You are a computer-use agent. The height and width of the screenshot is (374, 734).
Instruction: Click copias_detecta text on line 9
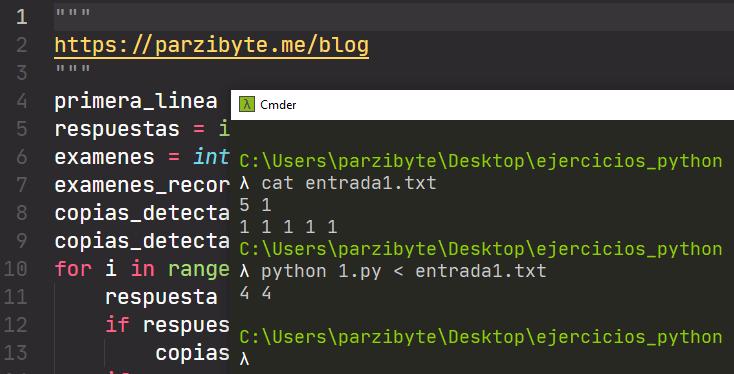coord(142,242)
